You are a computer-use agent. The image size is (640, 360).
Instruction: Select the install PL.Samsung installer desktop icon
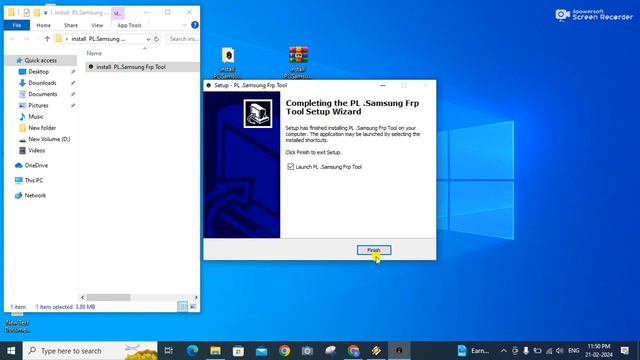[227, 62]
